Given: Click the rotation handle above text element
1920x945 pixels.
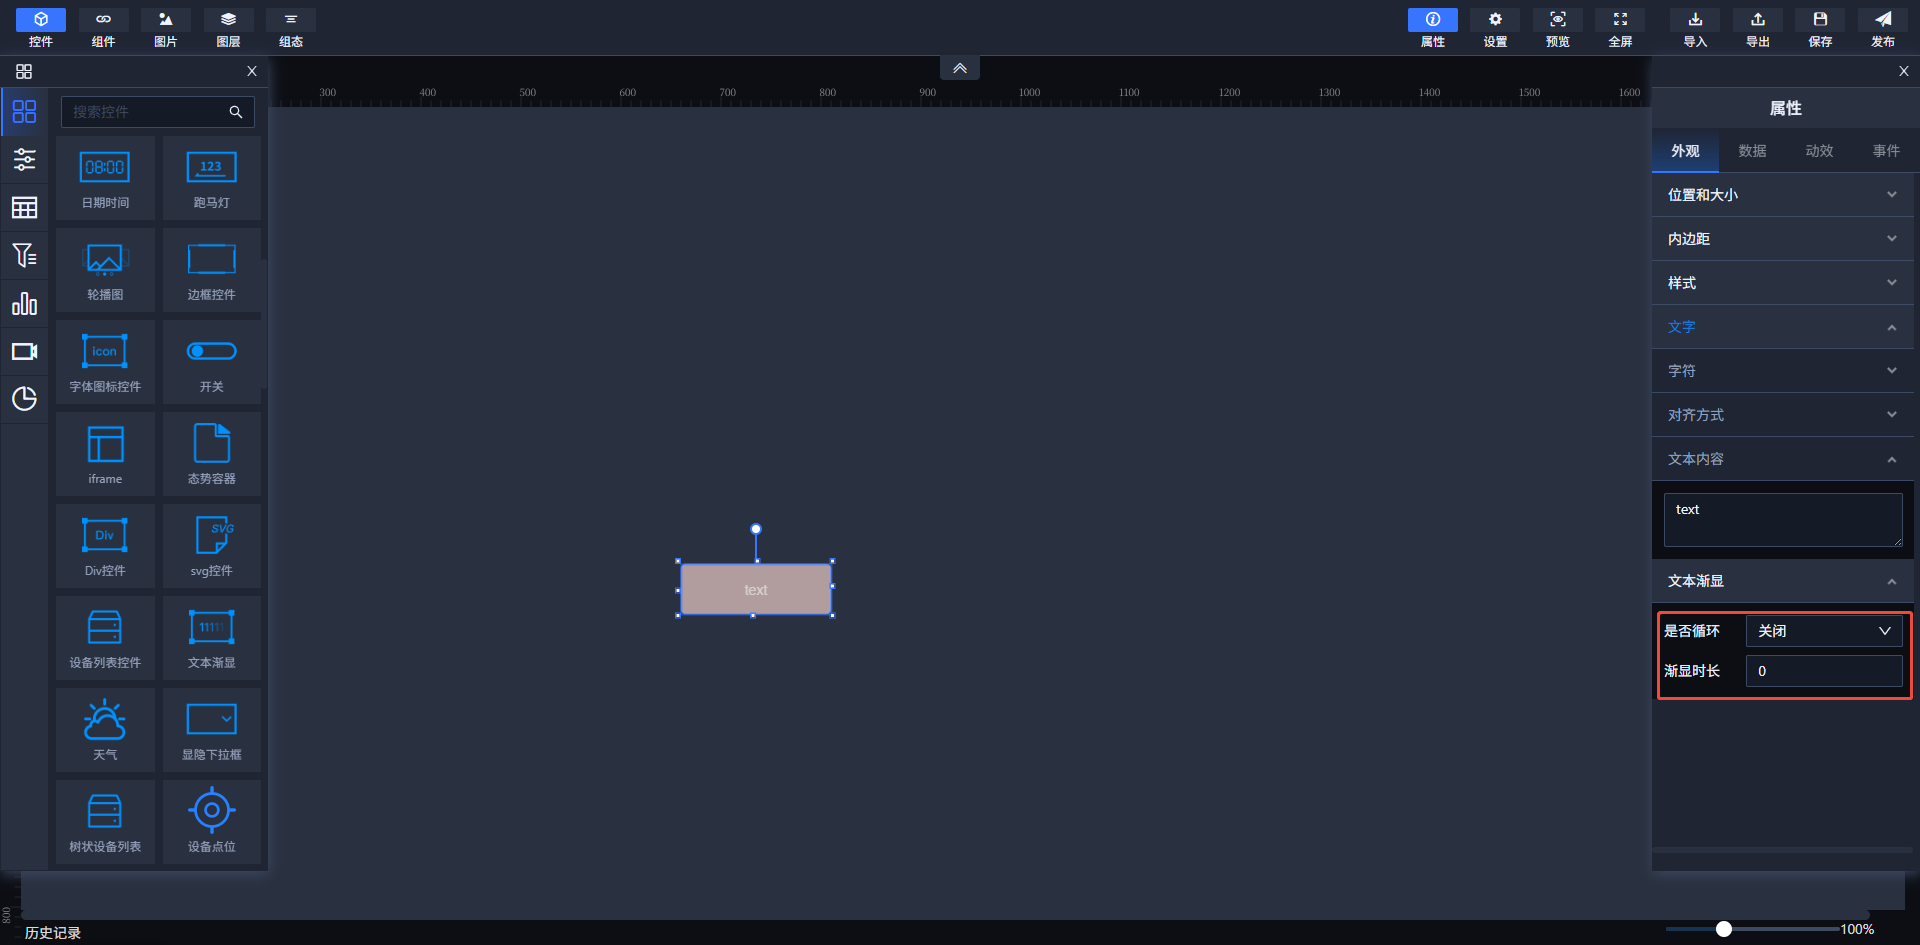Looking at the screenshot, I should tap(756, 529).
